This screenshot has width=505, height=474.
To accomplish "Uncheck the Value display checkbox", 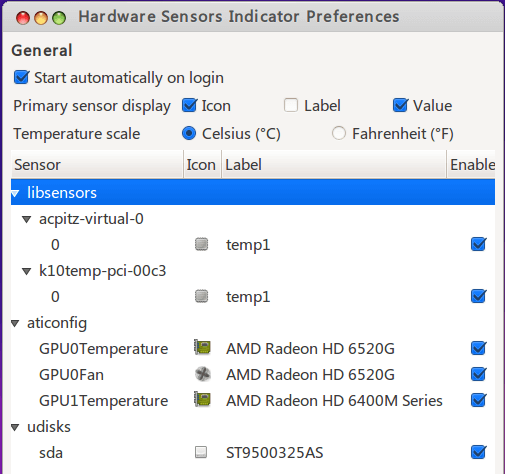I will click(x=400, y=105).
